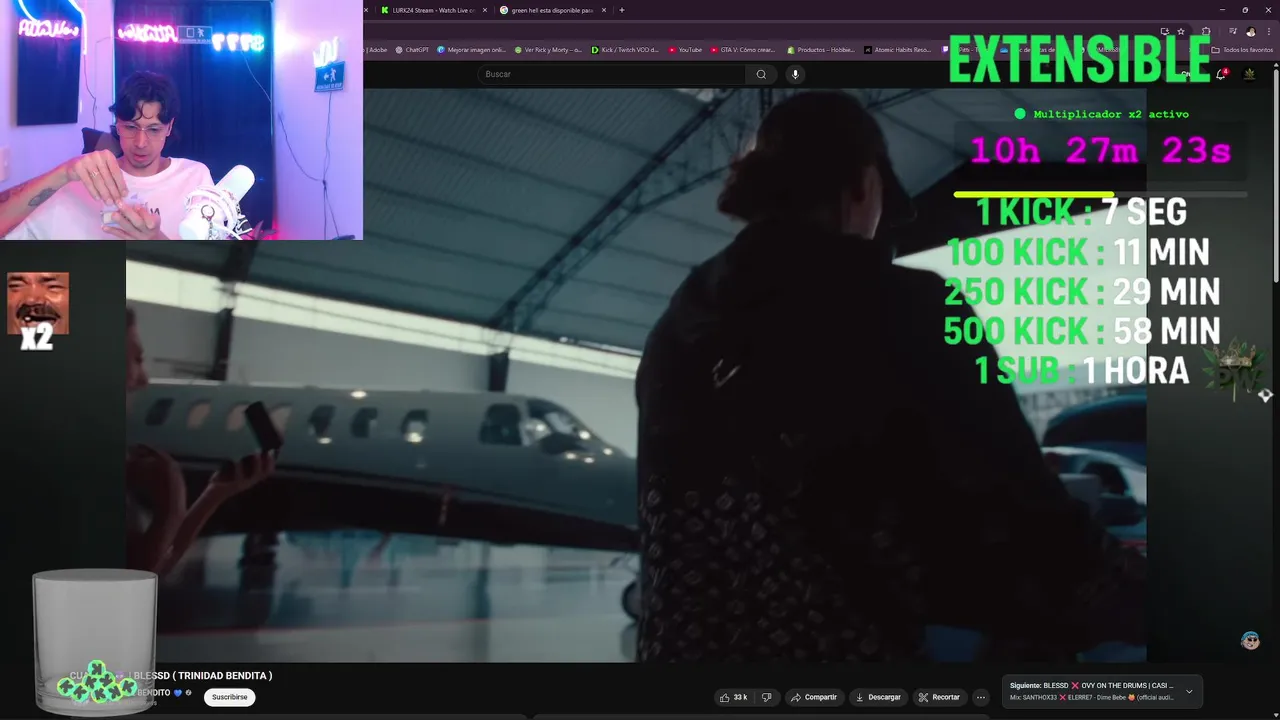Image resolution: width=1280 pixels, height=720 pixels.
Task: Start voice search with microphone icon
Action: coord(795,74)
